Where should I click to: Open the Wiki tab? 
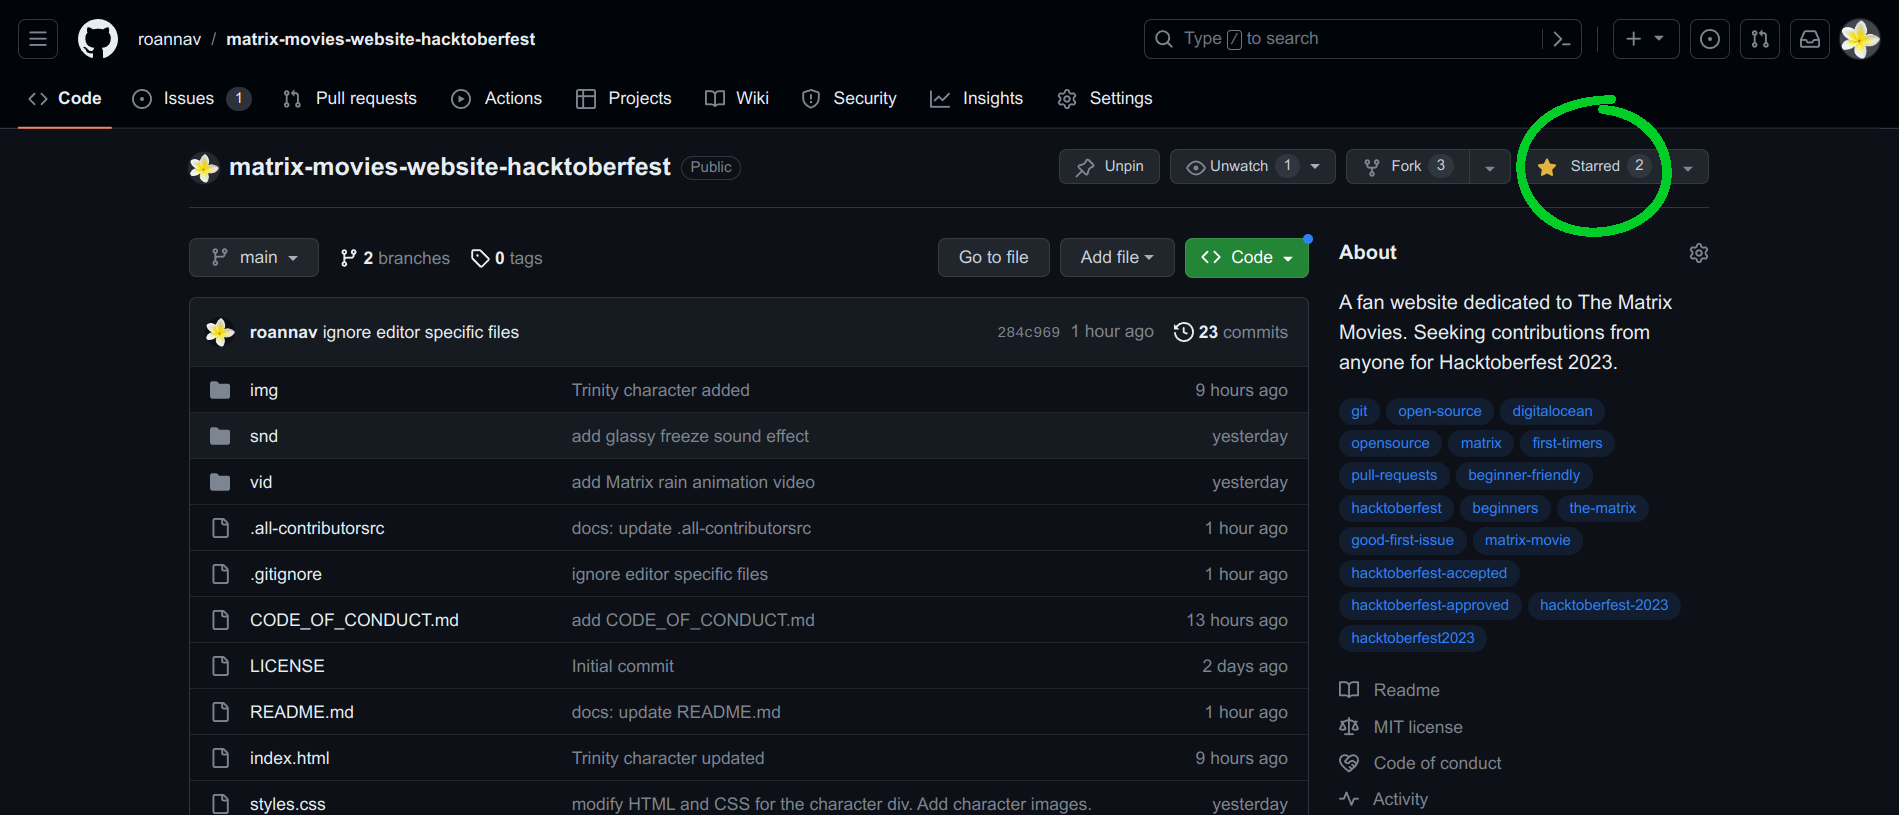pos(737,98)
